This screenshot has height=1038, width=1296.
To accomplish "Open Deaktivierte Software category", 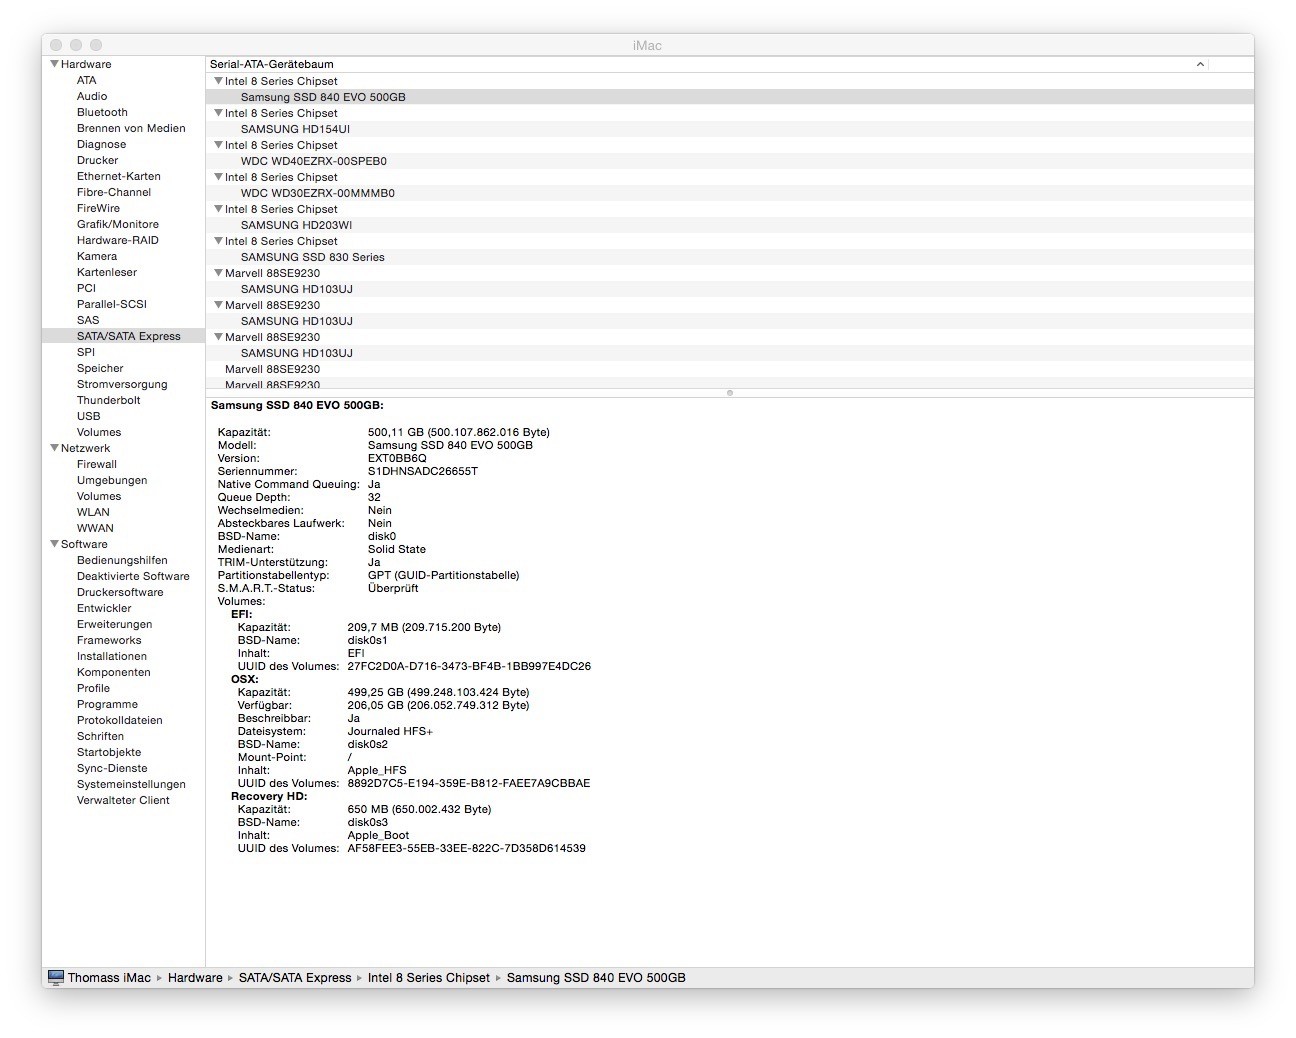I will coord(133,576).
